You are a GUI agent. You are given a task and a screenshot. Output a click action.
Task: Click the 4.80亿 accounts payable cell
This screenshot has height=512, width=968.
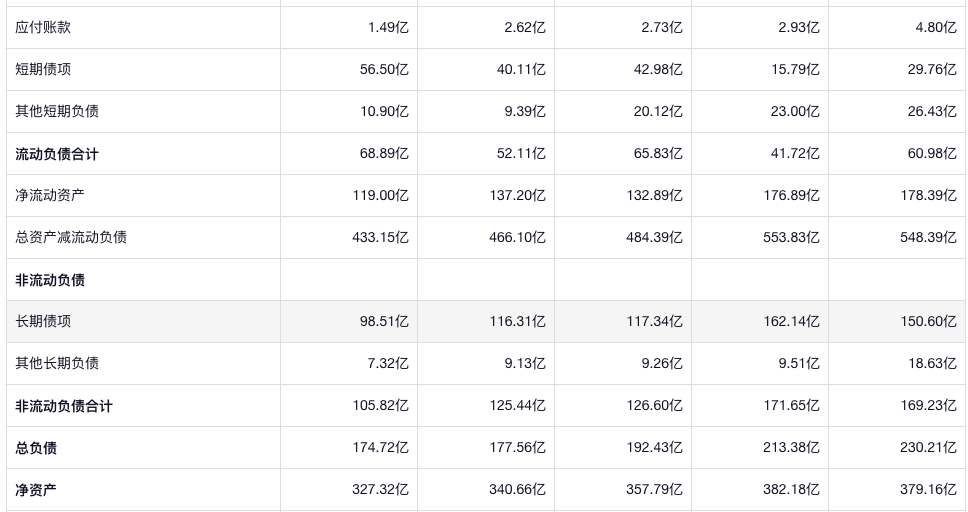tap(936, 28)
